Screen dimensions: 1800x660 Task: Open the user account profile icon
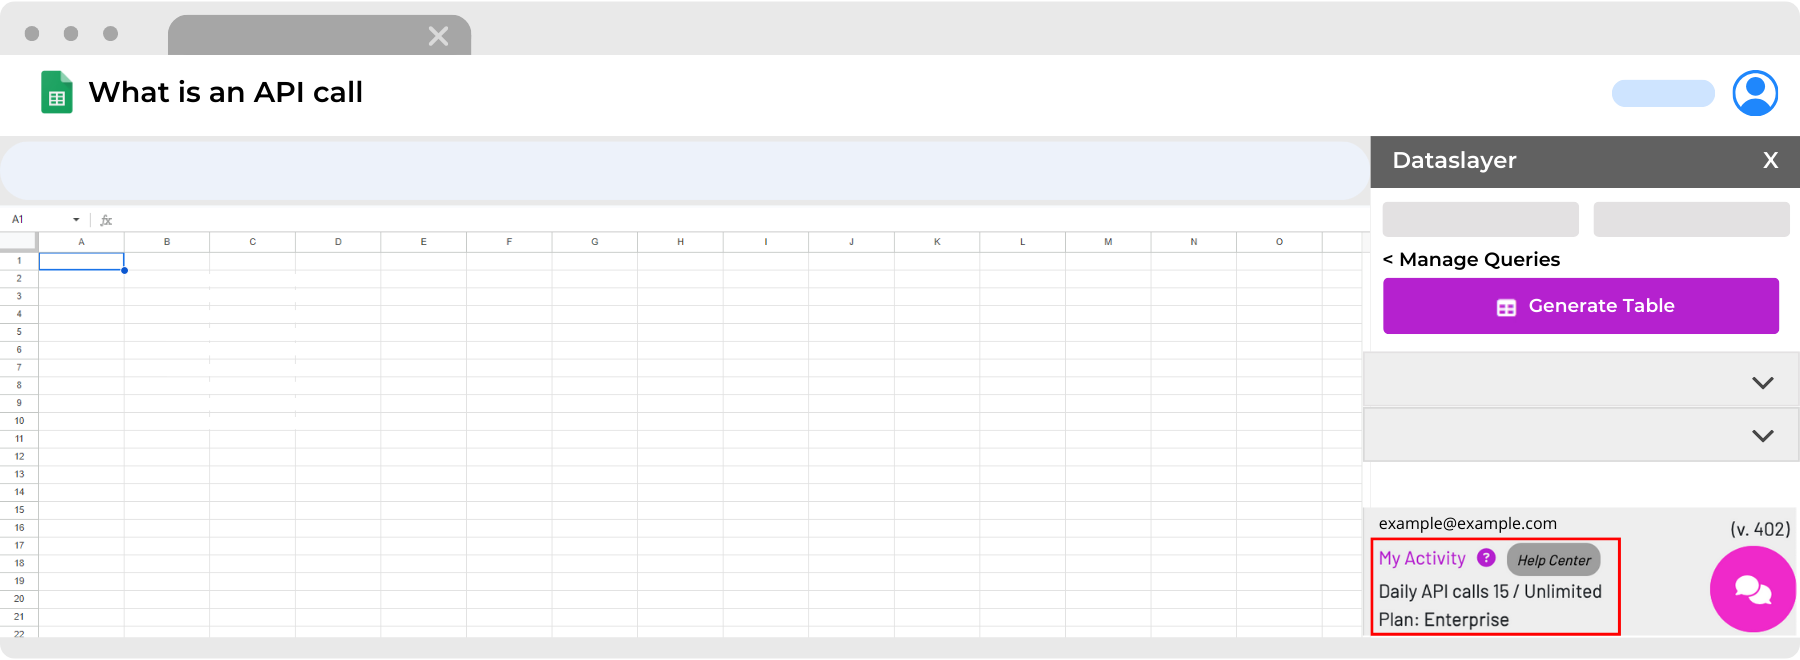click(x=1755, y=93)
